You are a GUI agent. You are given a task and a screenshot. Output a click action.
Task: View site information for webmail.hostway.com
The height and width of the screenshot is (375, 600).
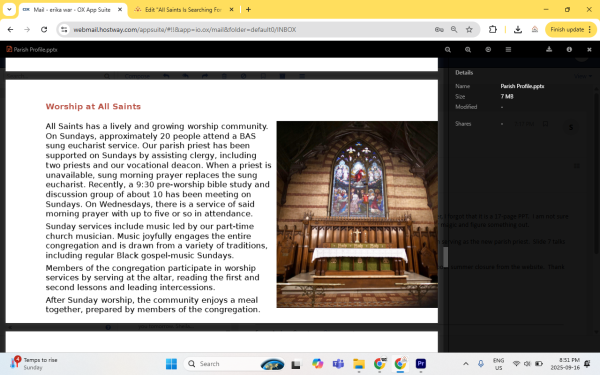click(x=64, y=29)
